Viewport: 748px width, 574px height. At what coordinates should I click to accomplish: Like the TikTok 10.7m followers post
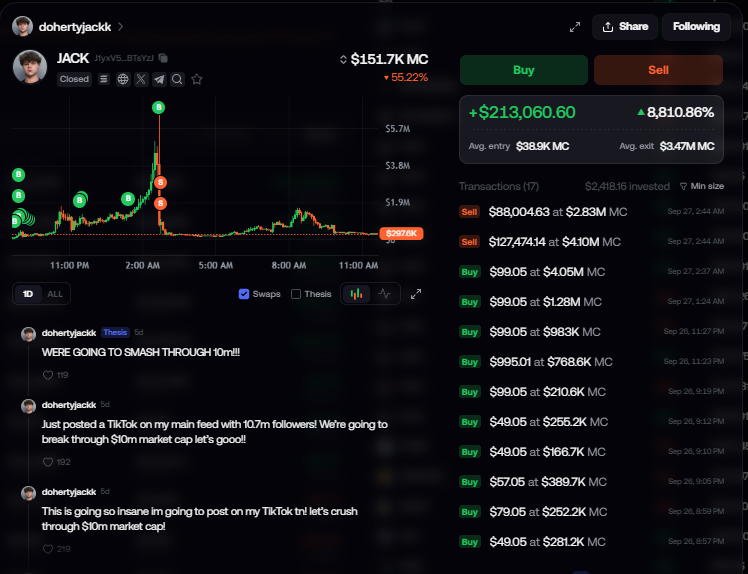pos(48,462)
